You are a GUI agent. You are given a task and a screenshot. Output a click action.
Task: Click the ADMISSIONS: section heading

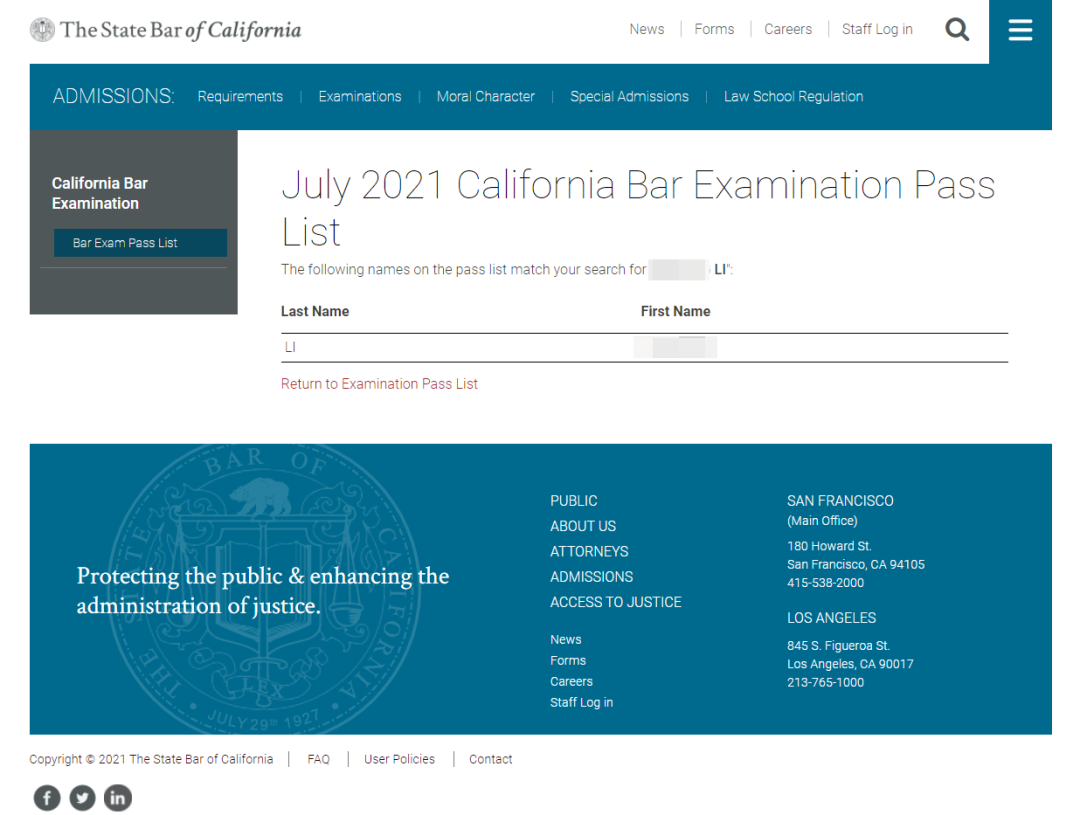114,96
